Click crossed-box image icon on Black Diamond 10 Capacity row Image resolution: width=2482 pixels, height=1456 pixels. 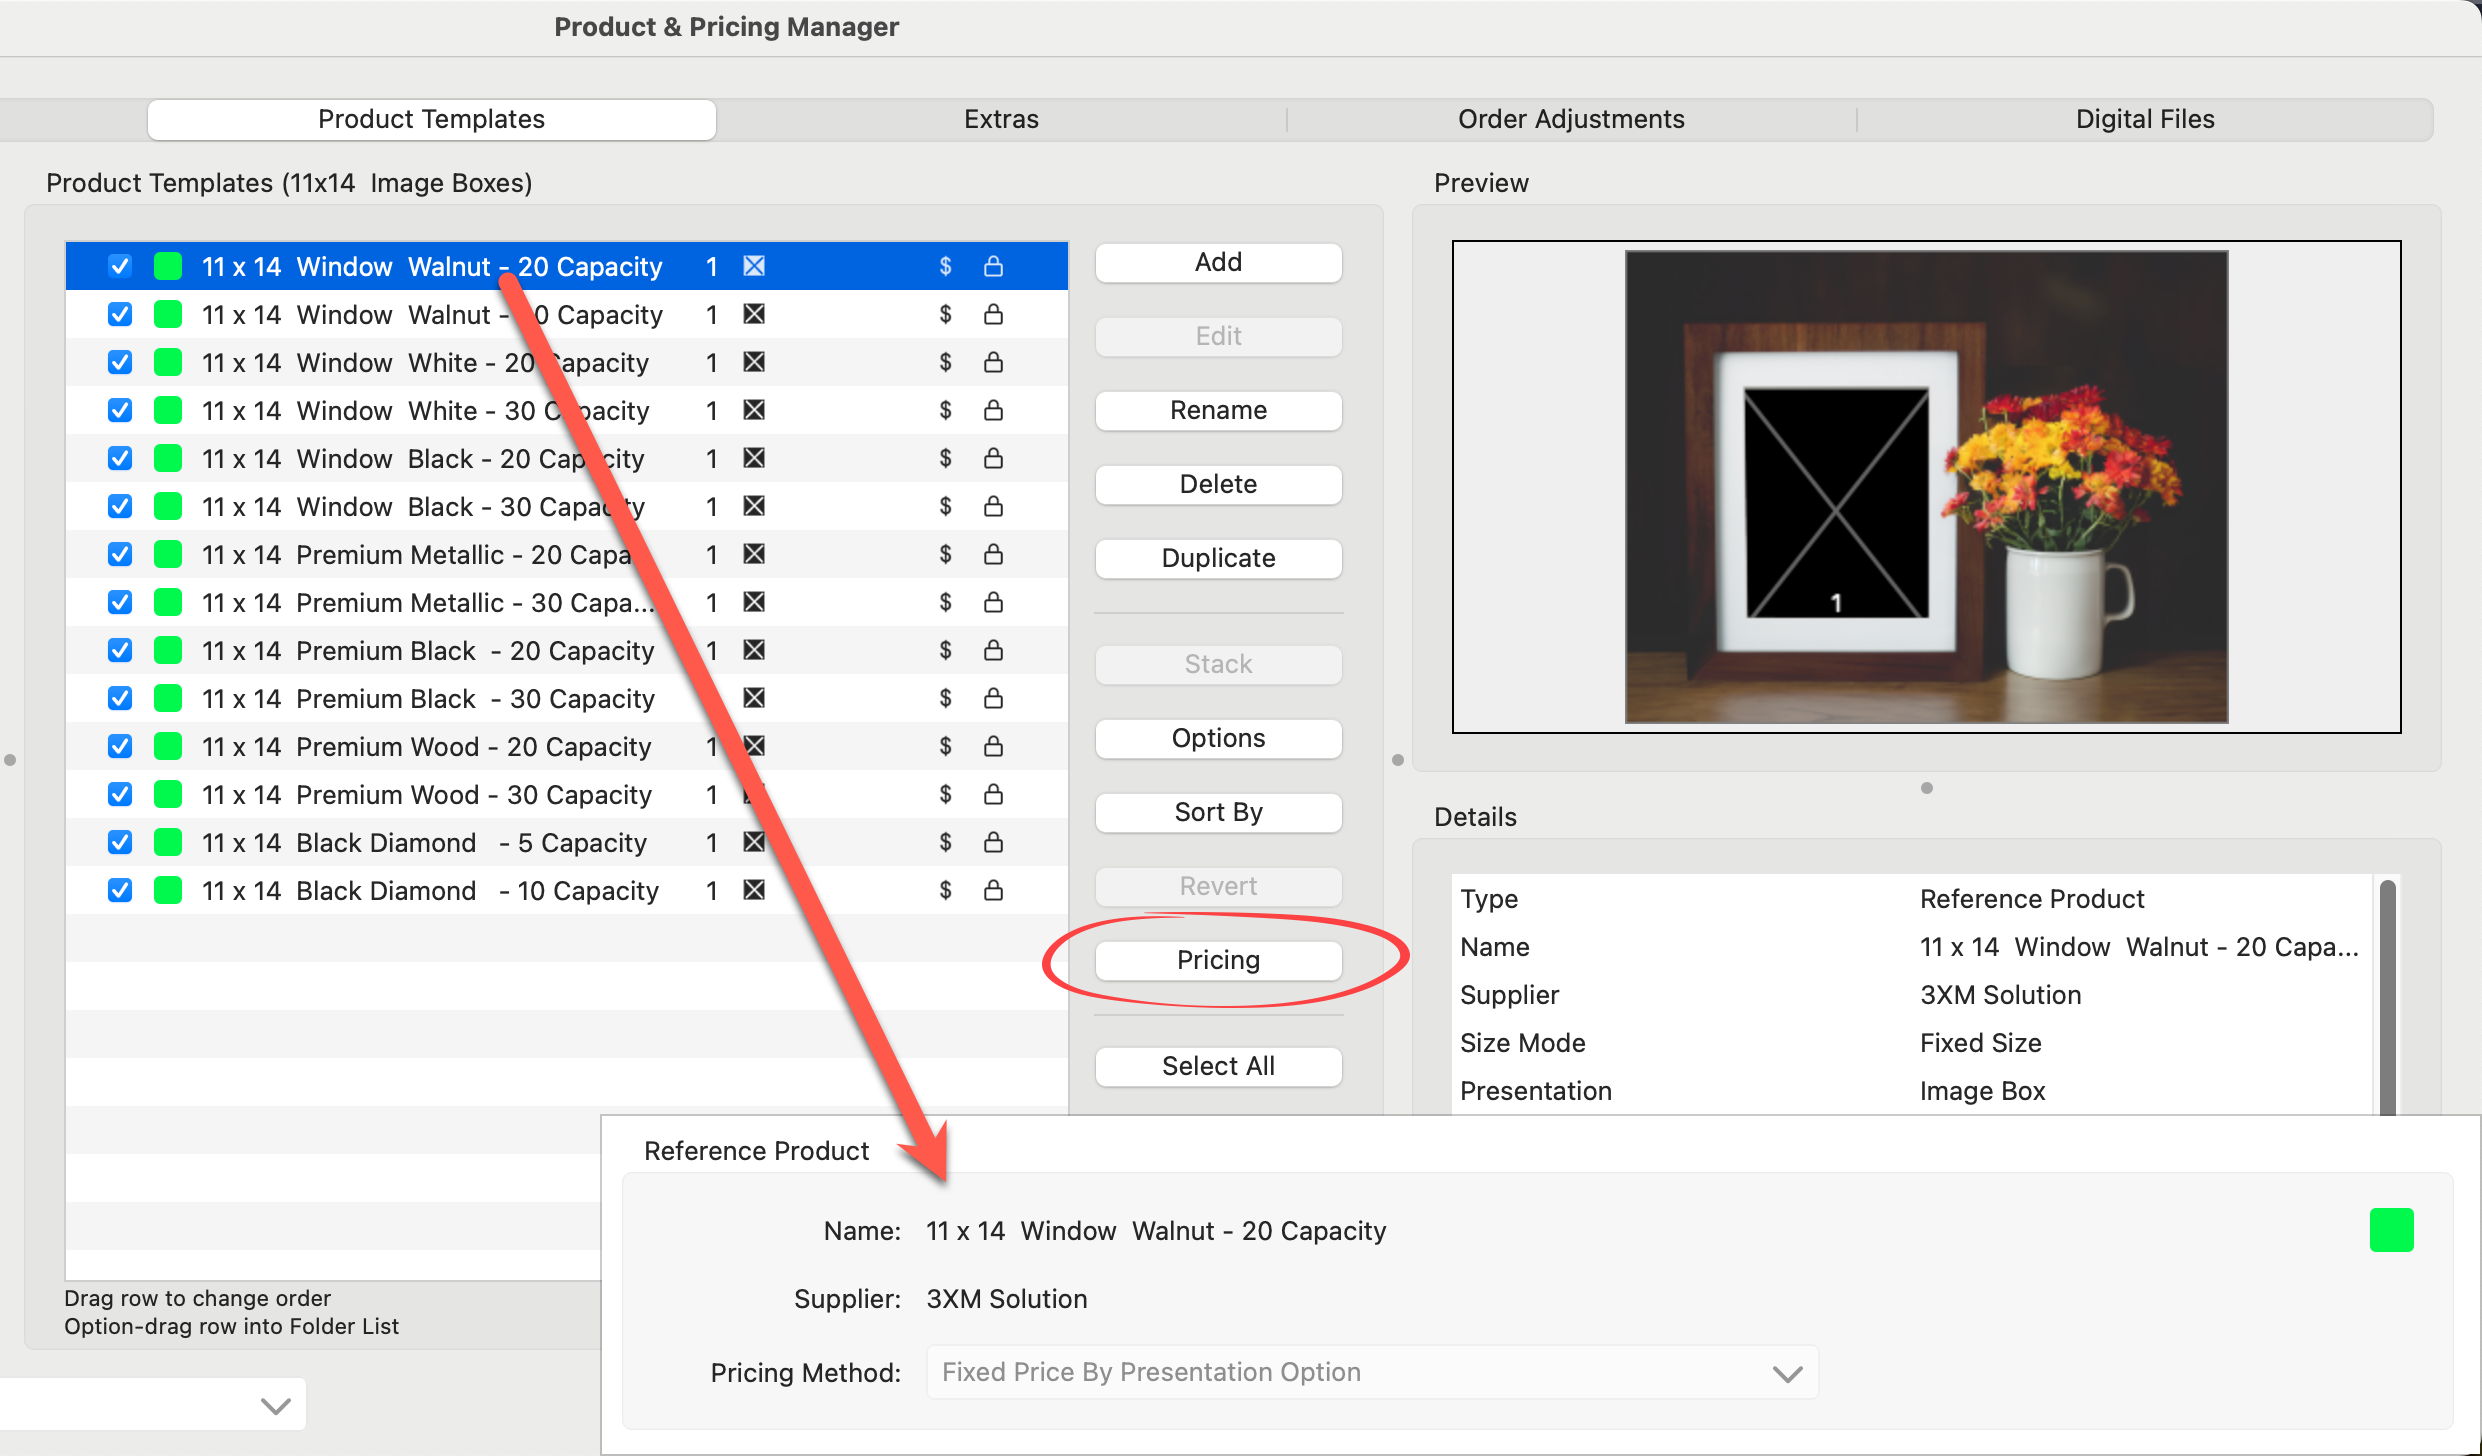[x=754, y=890]
